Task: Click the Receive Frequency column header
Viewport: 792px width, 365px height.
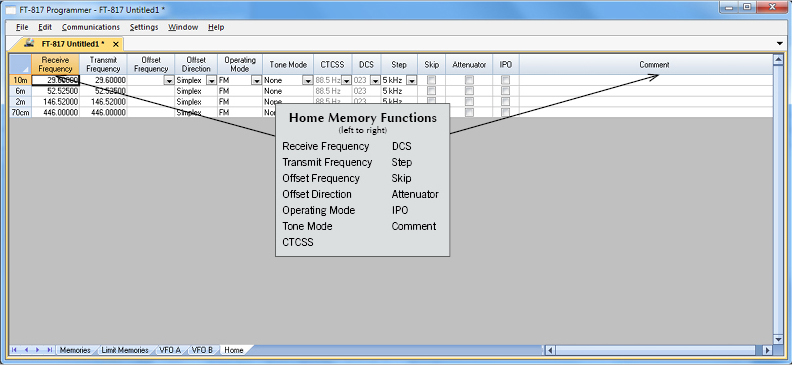Action: click(x=56, y=65)
